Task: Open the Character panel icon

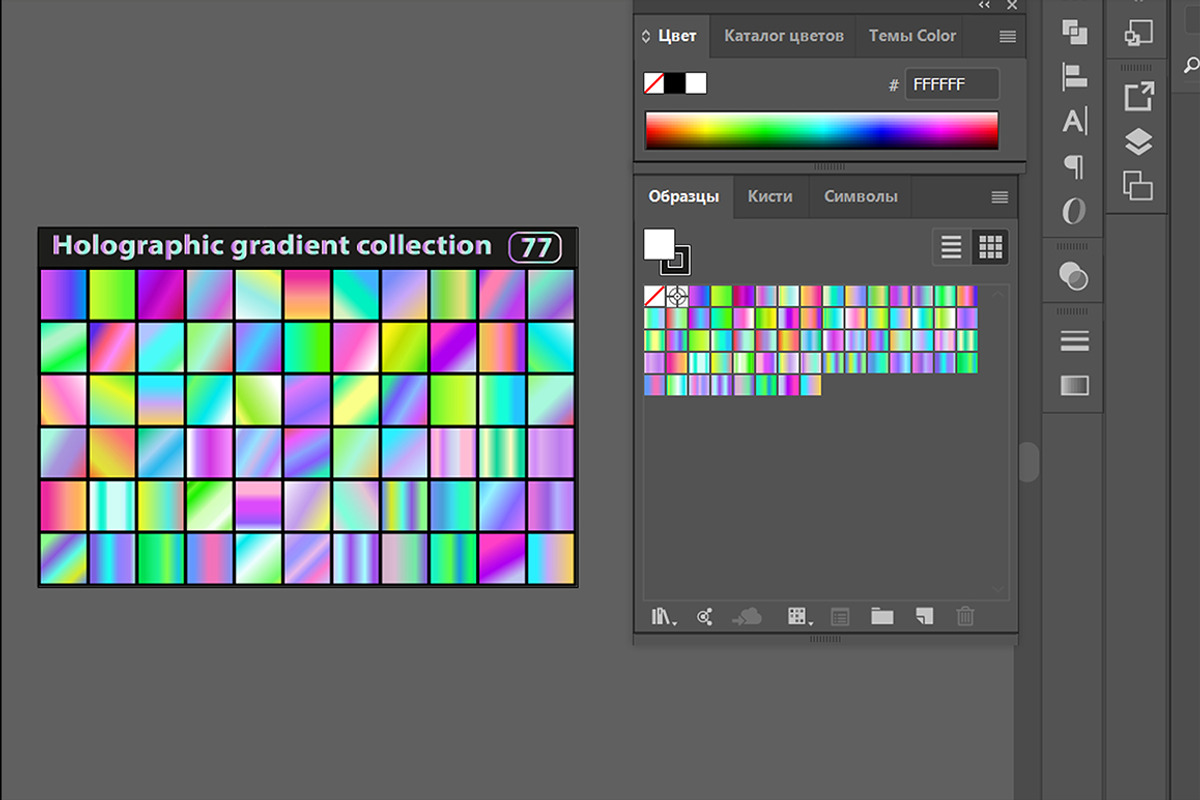Action: [1074, 121]
